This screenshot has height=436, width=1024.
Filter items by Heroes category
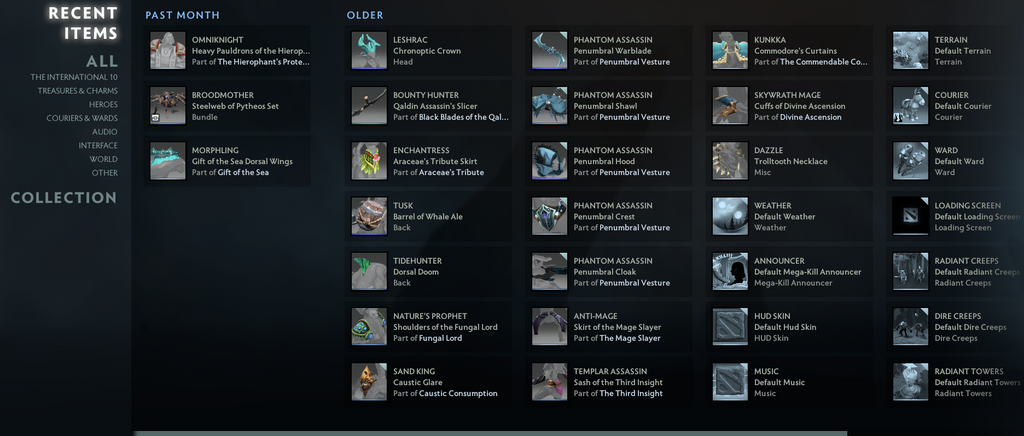(x=103, y=104)
